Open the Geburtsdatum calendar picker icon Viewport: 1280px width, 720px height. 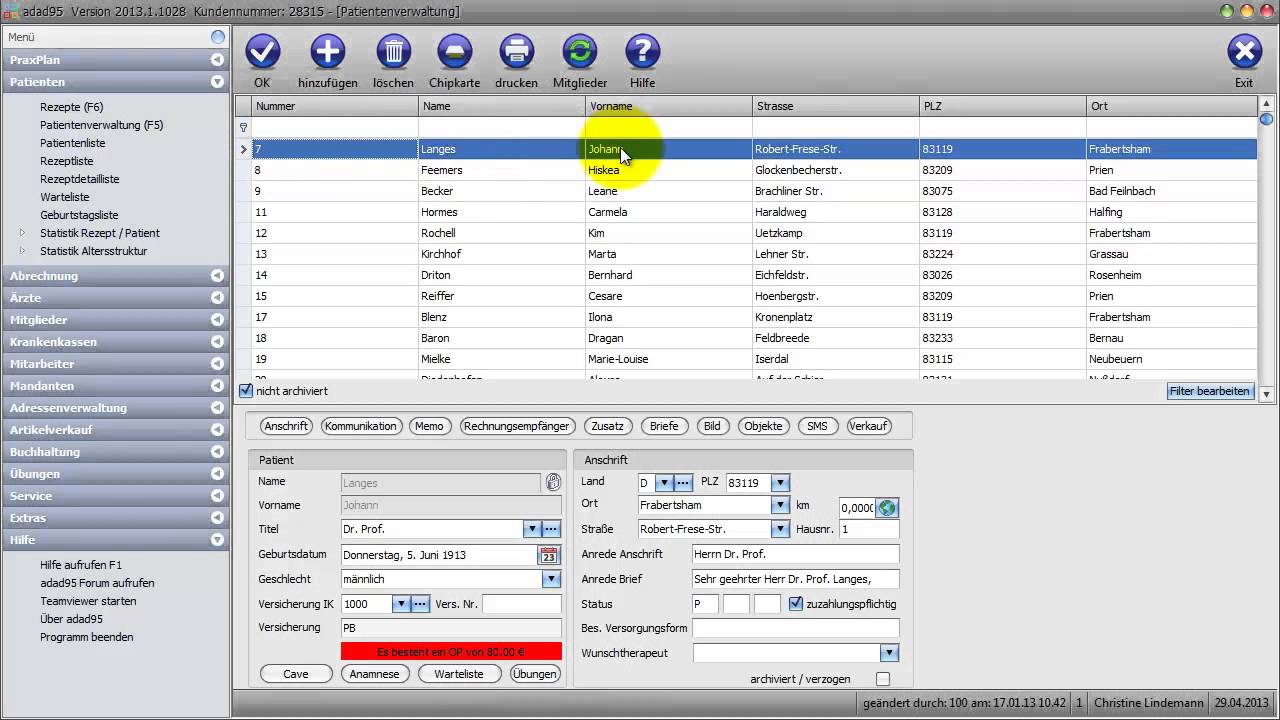[x=549, y=555]
